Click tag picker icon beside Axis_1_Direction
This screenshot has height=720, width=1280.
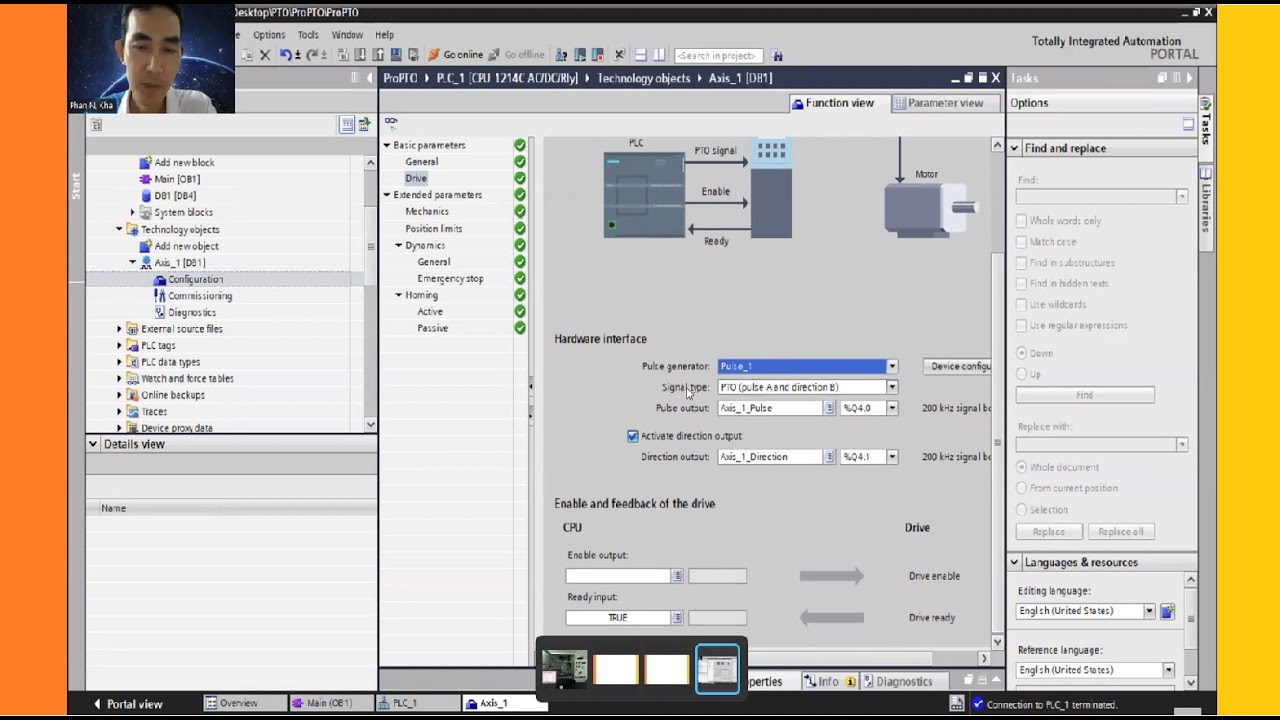tap(829, 457)
